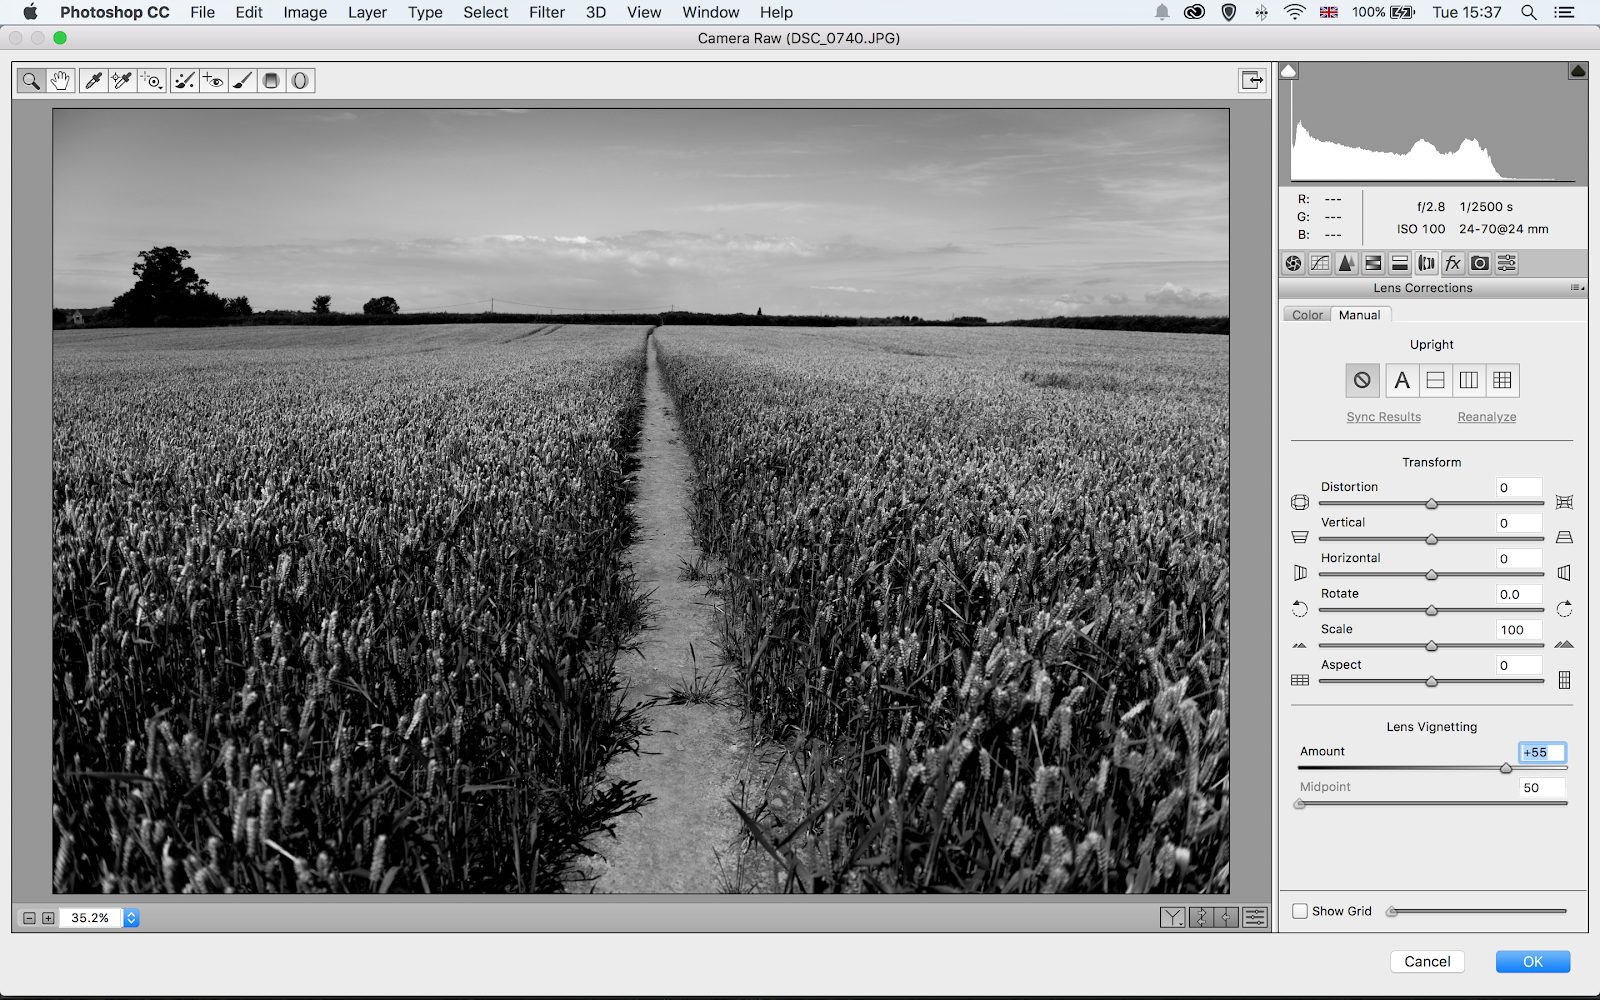Click the Cancel button
This screenshot has width=1600, height=1000.
tap(1427, 961)
